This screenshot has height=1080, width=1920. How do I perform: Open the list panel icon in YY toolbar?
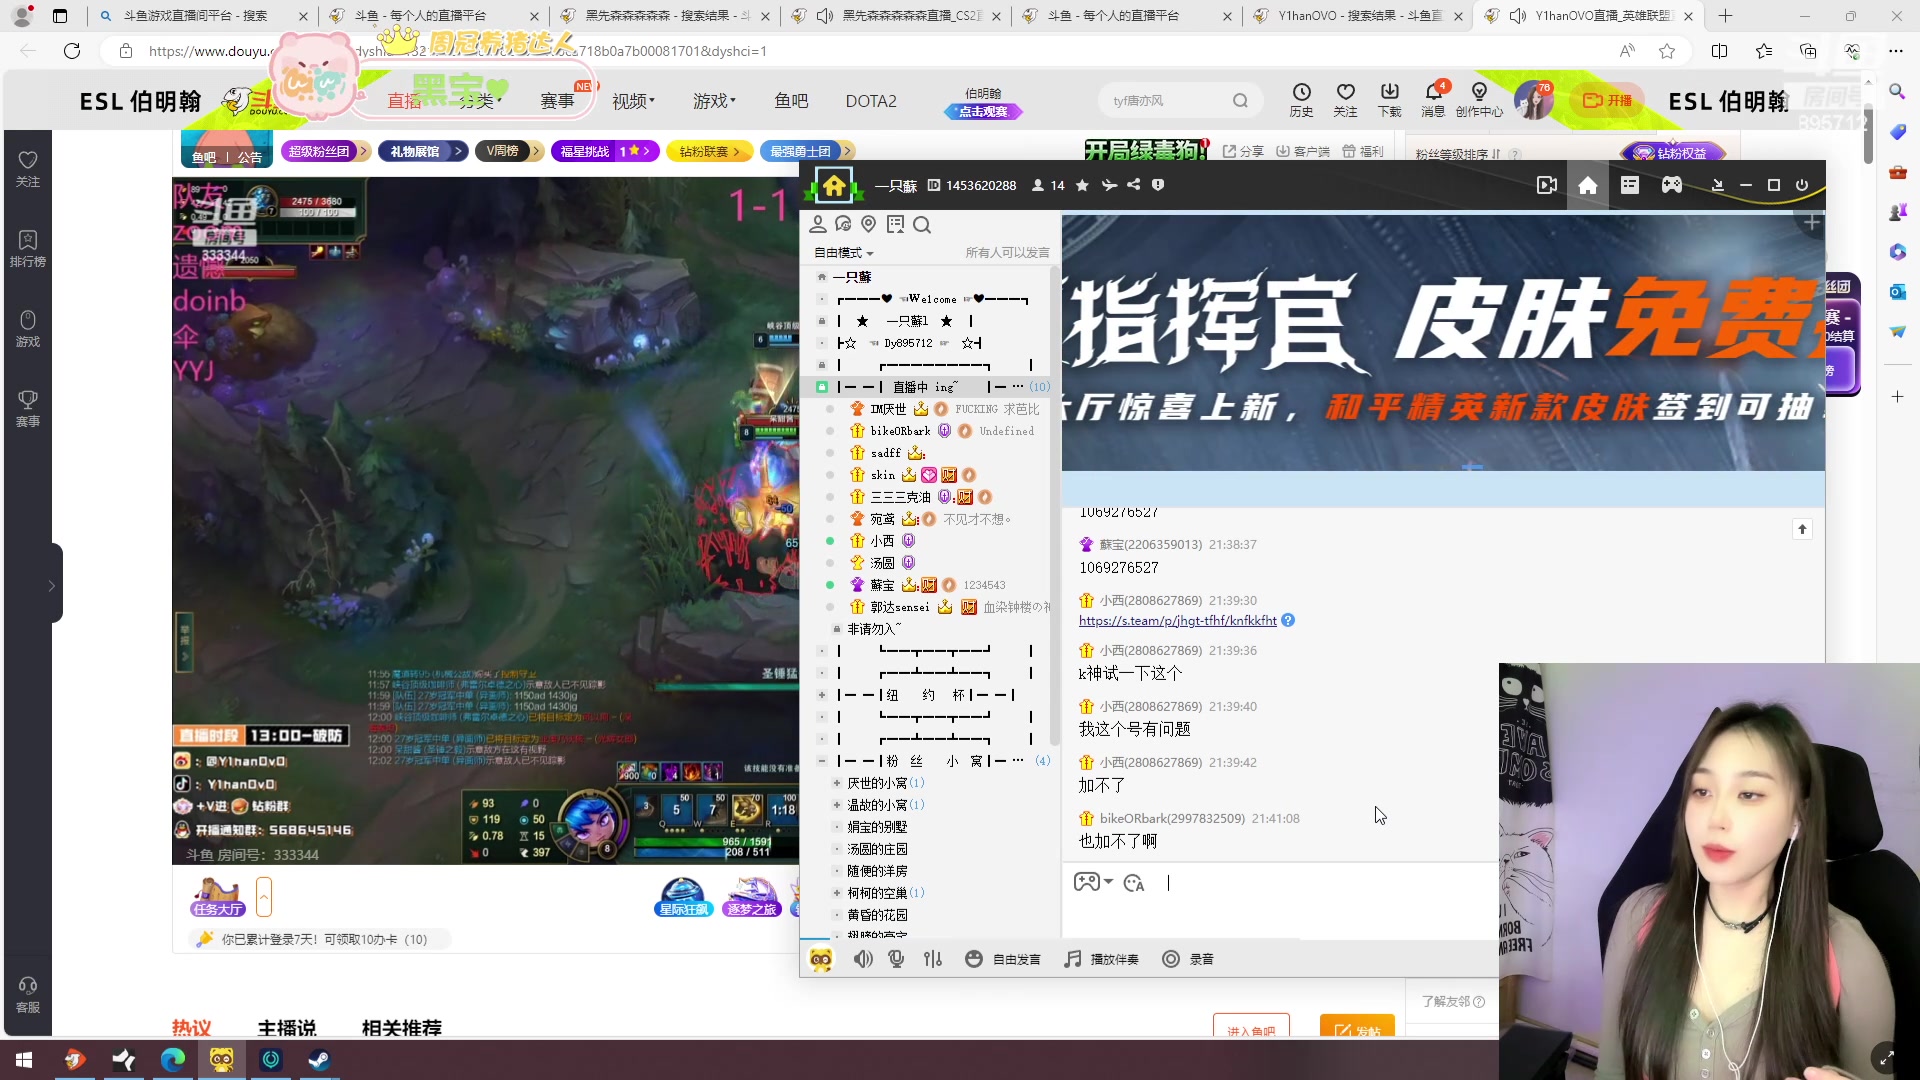click(1630, 185)
